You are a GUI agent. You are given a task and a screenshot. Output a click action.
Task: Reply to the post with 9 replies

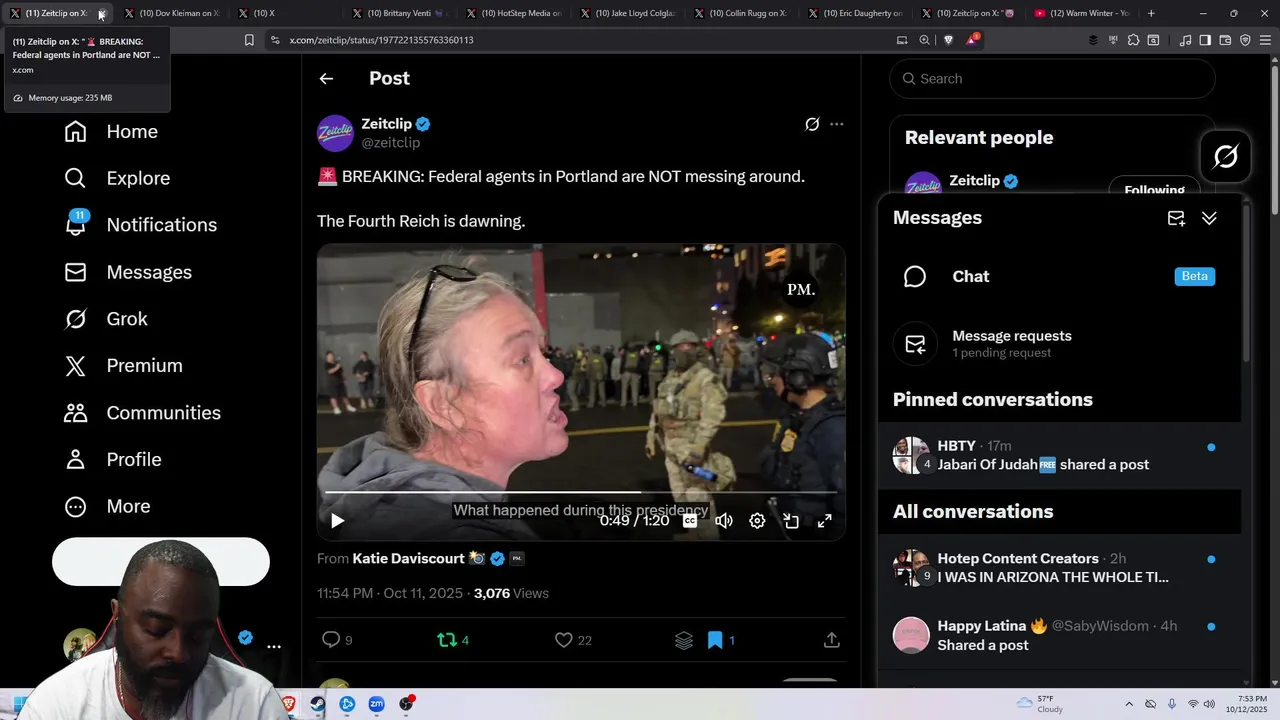337,640
